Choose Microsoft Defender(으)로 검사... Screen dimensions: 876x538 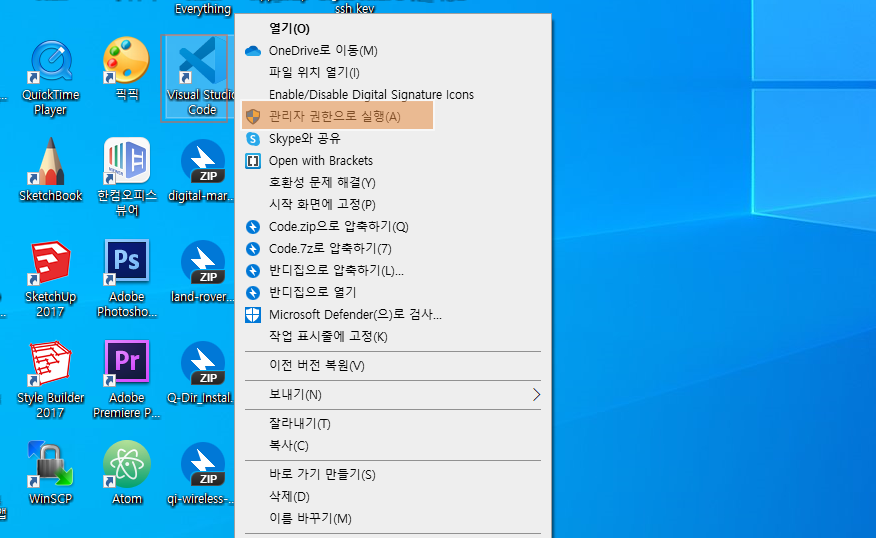(393, 315)
